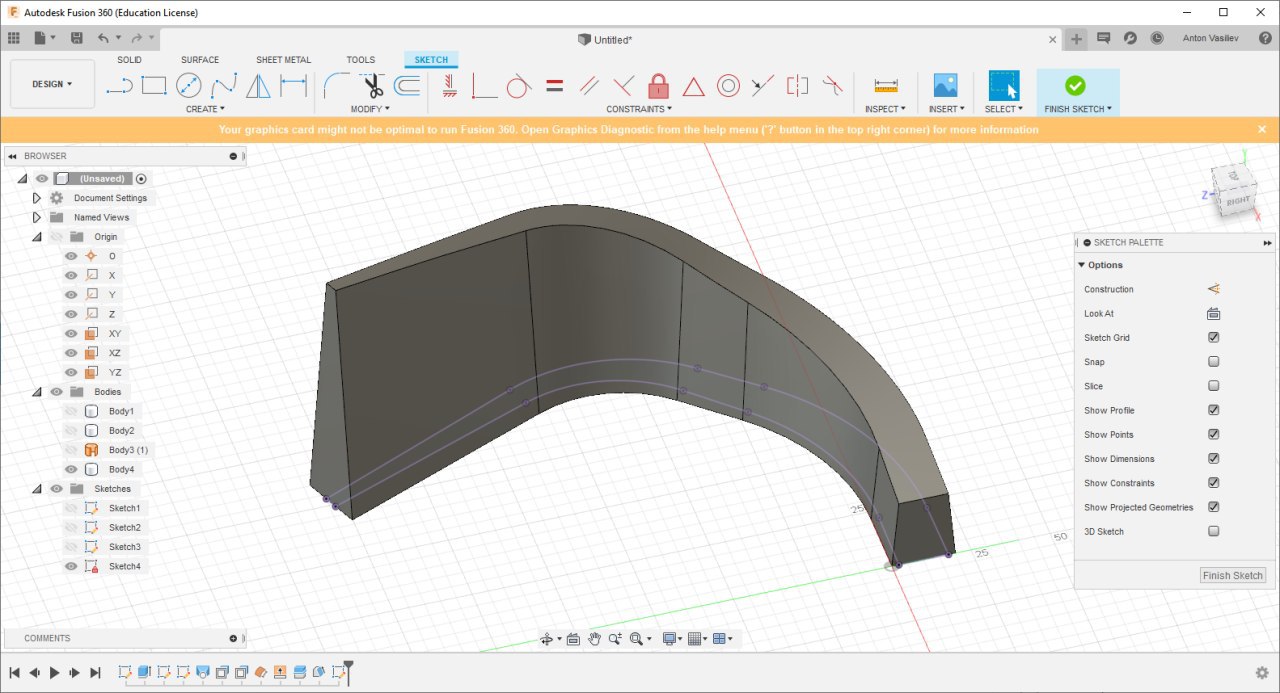Switch to the SURFACE tab
Image resolution: width=1280 pixels, height=693 pixels.
coord(200,60)
